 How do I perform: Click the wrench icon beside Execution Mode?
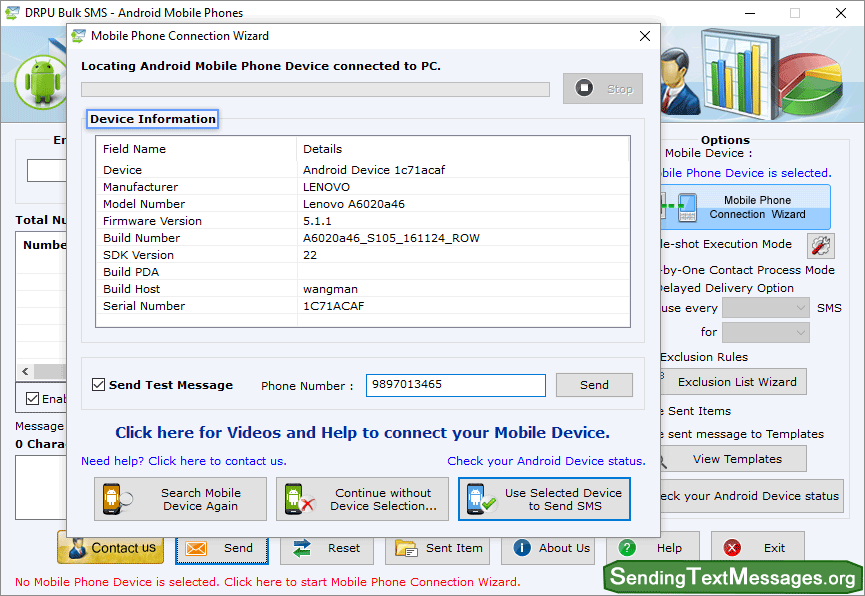click(x=820, y=246)
